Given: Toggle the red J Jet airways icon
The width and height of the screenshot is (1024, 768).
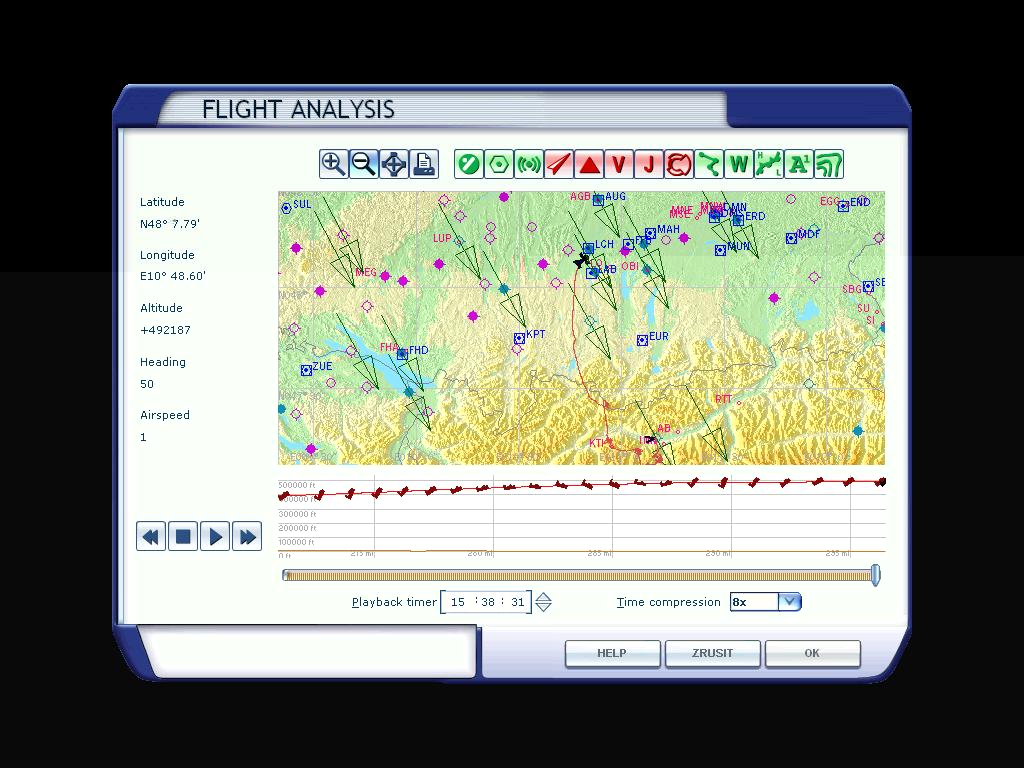Looking at the screenshot, I should pos(649,164).
